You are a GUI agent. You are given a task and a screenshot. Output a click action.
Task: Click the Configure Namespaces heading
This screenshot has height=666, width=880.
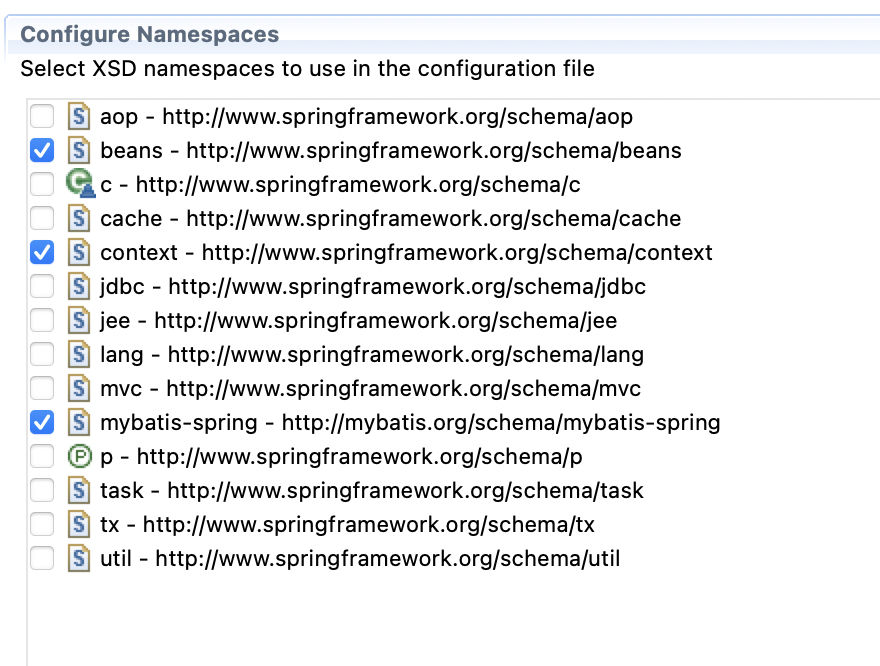pyautogui.click(x=150, y=34)
